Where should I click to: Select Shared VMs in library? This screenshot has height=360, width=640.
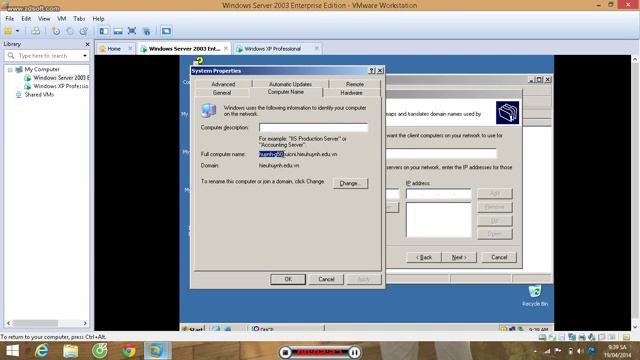(35, 95)
